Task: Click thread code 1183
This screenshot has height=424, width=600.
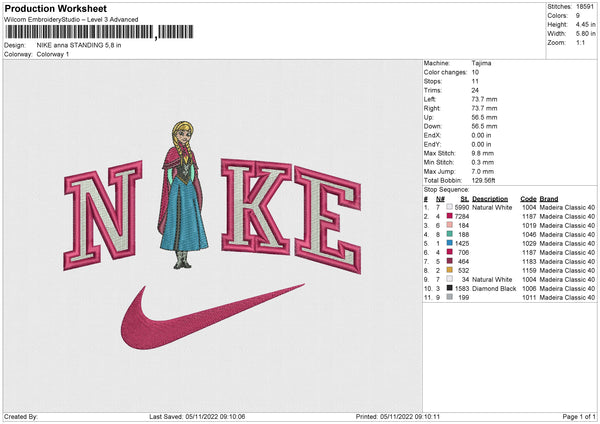Action: coord(529,261)
